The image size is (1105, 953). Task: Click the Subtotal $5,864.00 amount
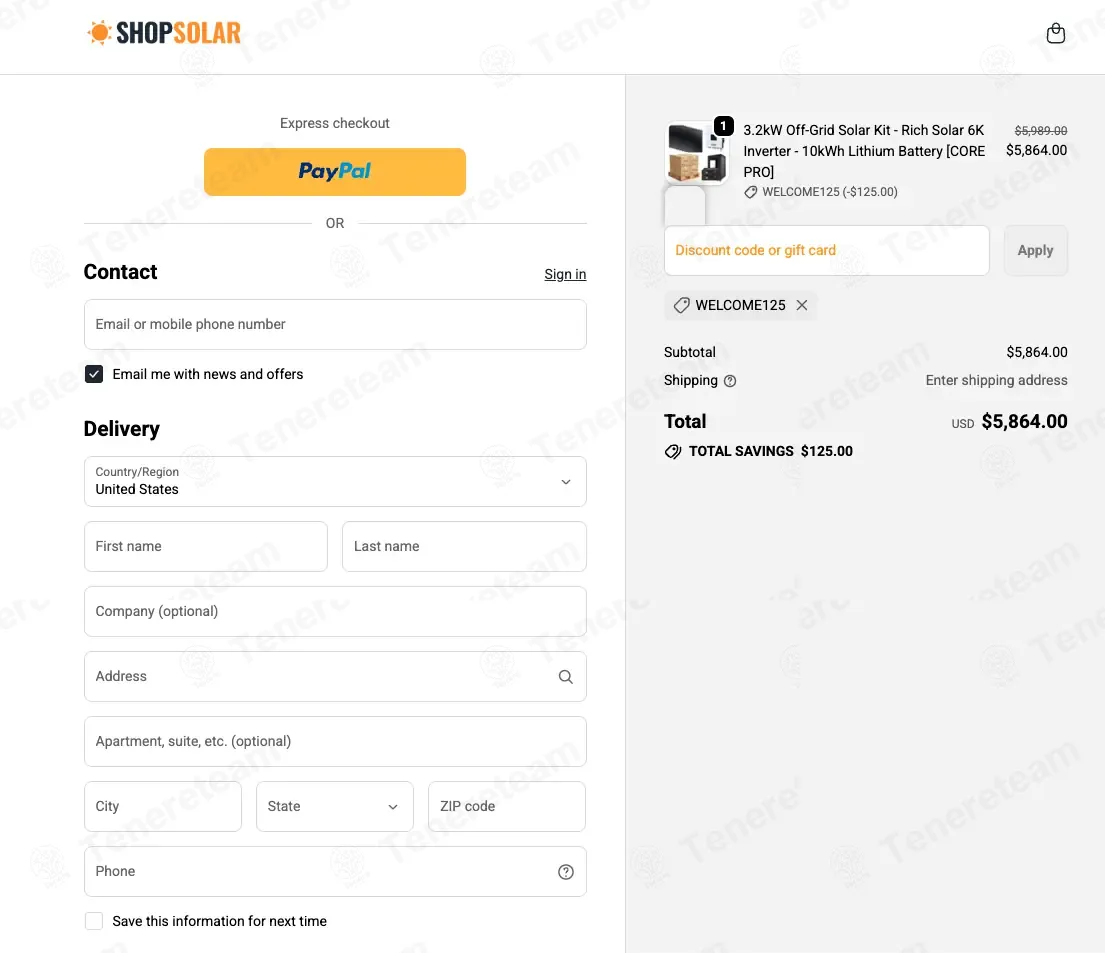click(1037, 352)
